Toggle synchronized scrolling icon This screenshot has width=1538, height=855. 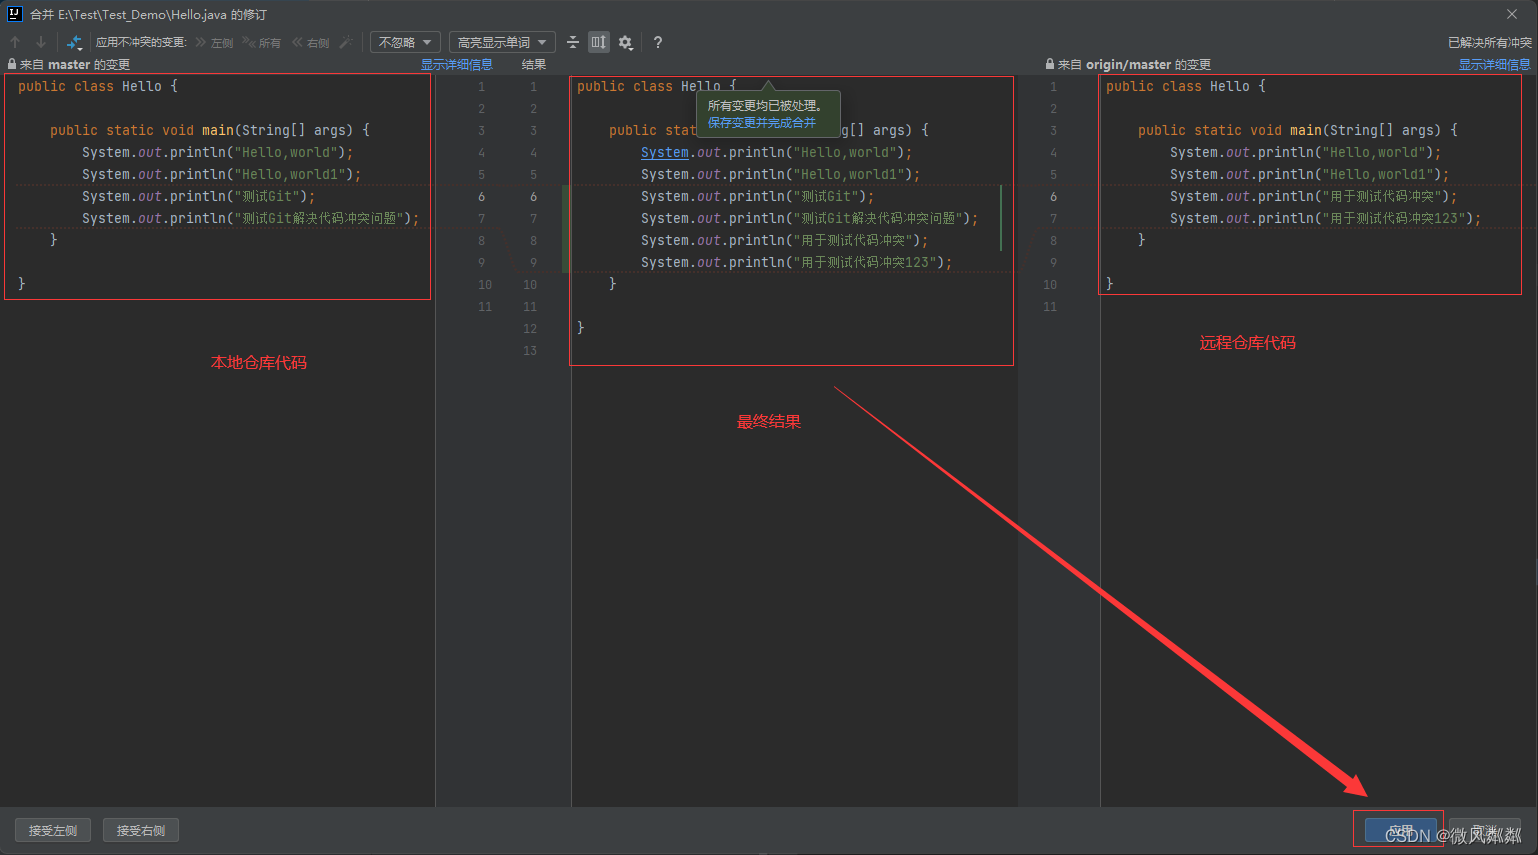pyautogui.click(x=598, y=42)
